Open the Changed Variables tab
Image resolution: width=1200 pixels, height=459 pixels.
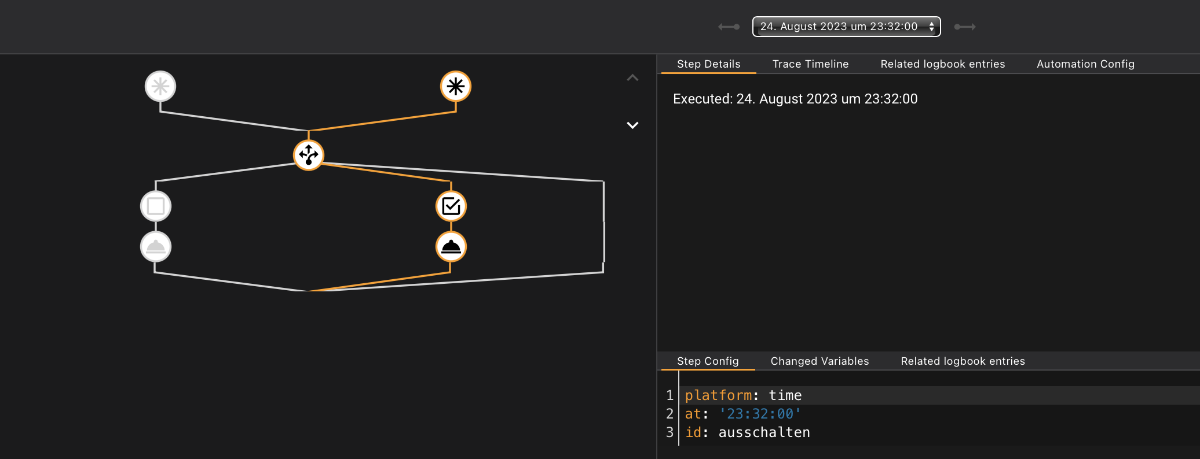(x=819, y=361)
